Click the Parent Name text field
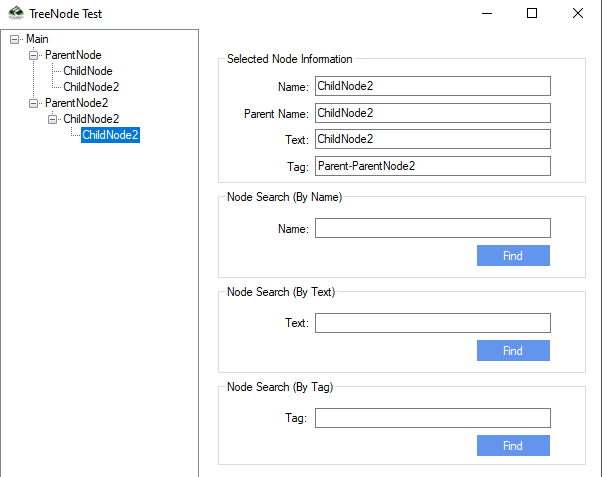The width and height of the screenshot is (602, 477). click(432, 113)
